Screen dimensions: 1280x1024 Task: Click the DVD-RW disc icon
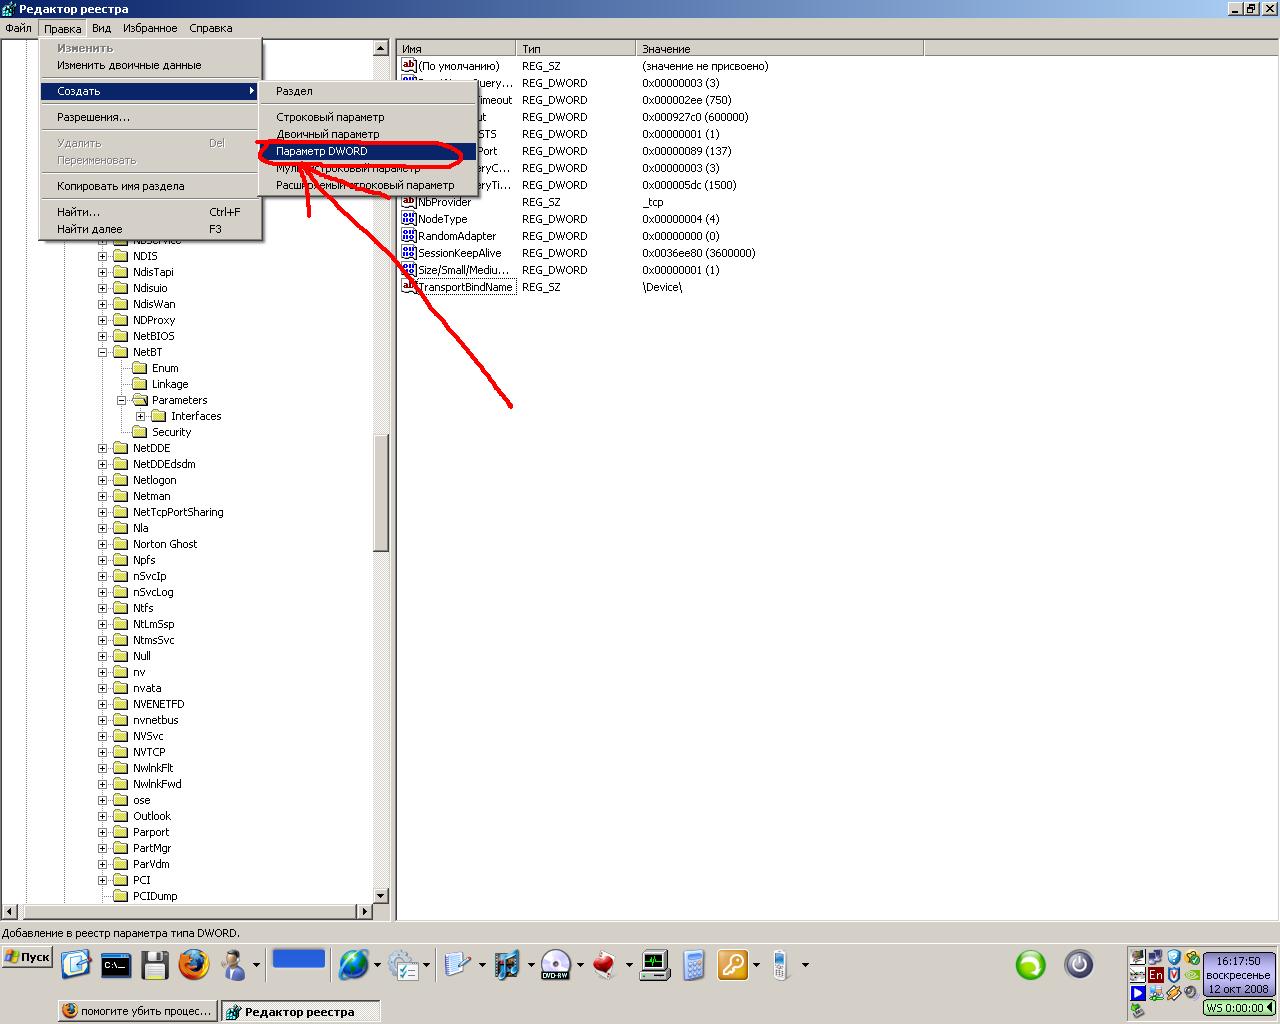tap(555, 964)
